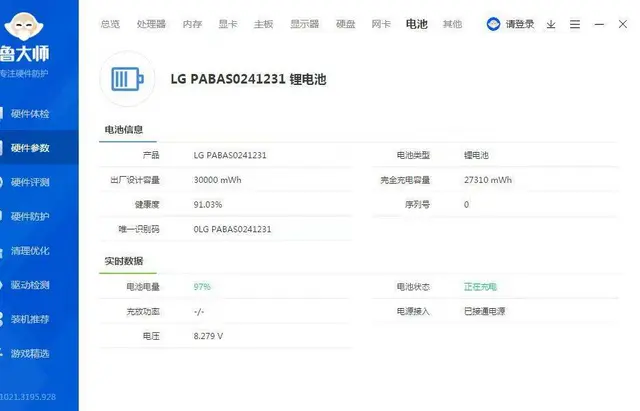Minimize the 鲁大师 window
The image size is (640, 411).
pos(599,24)
